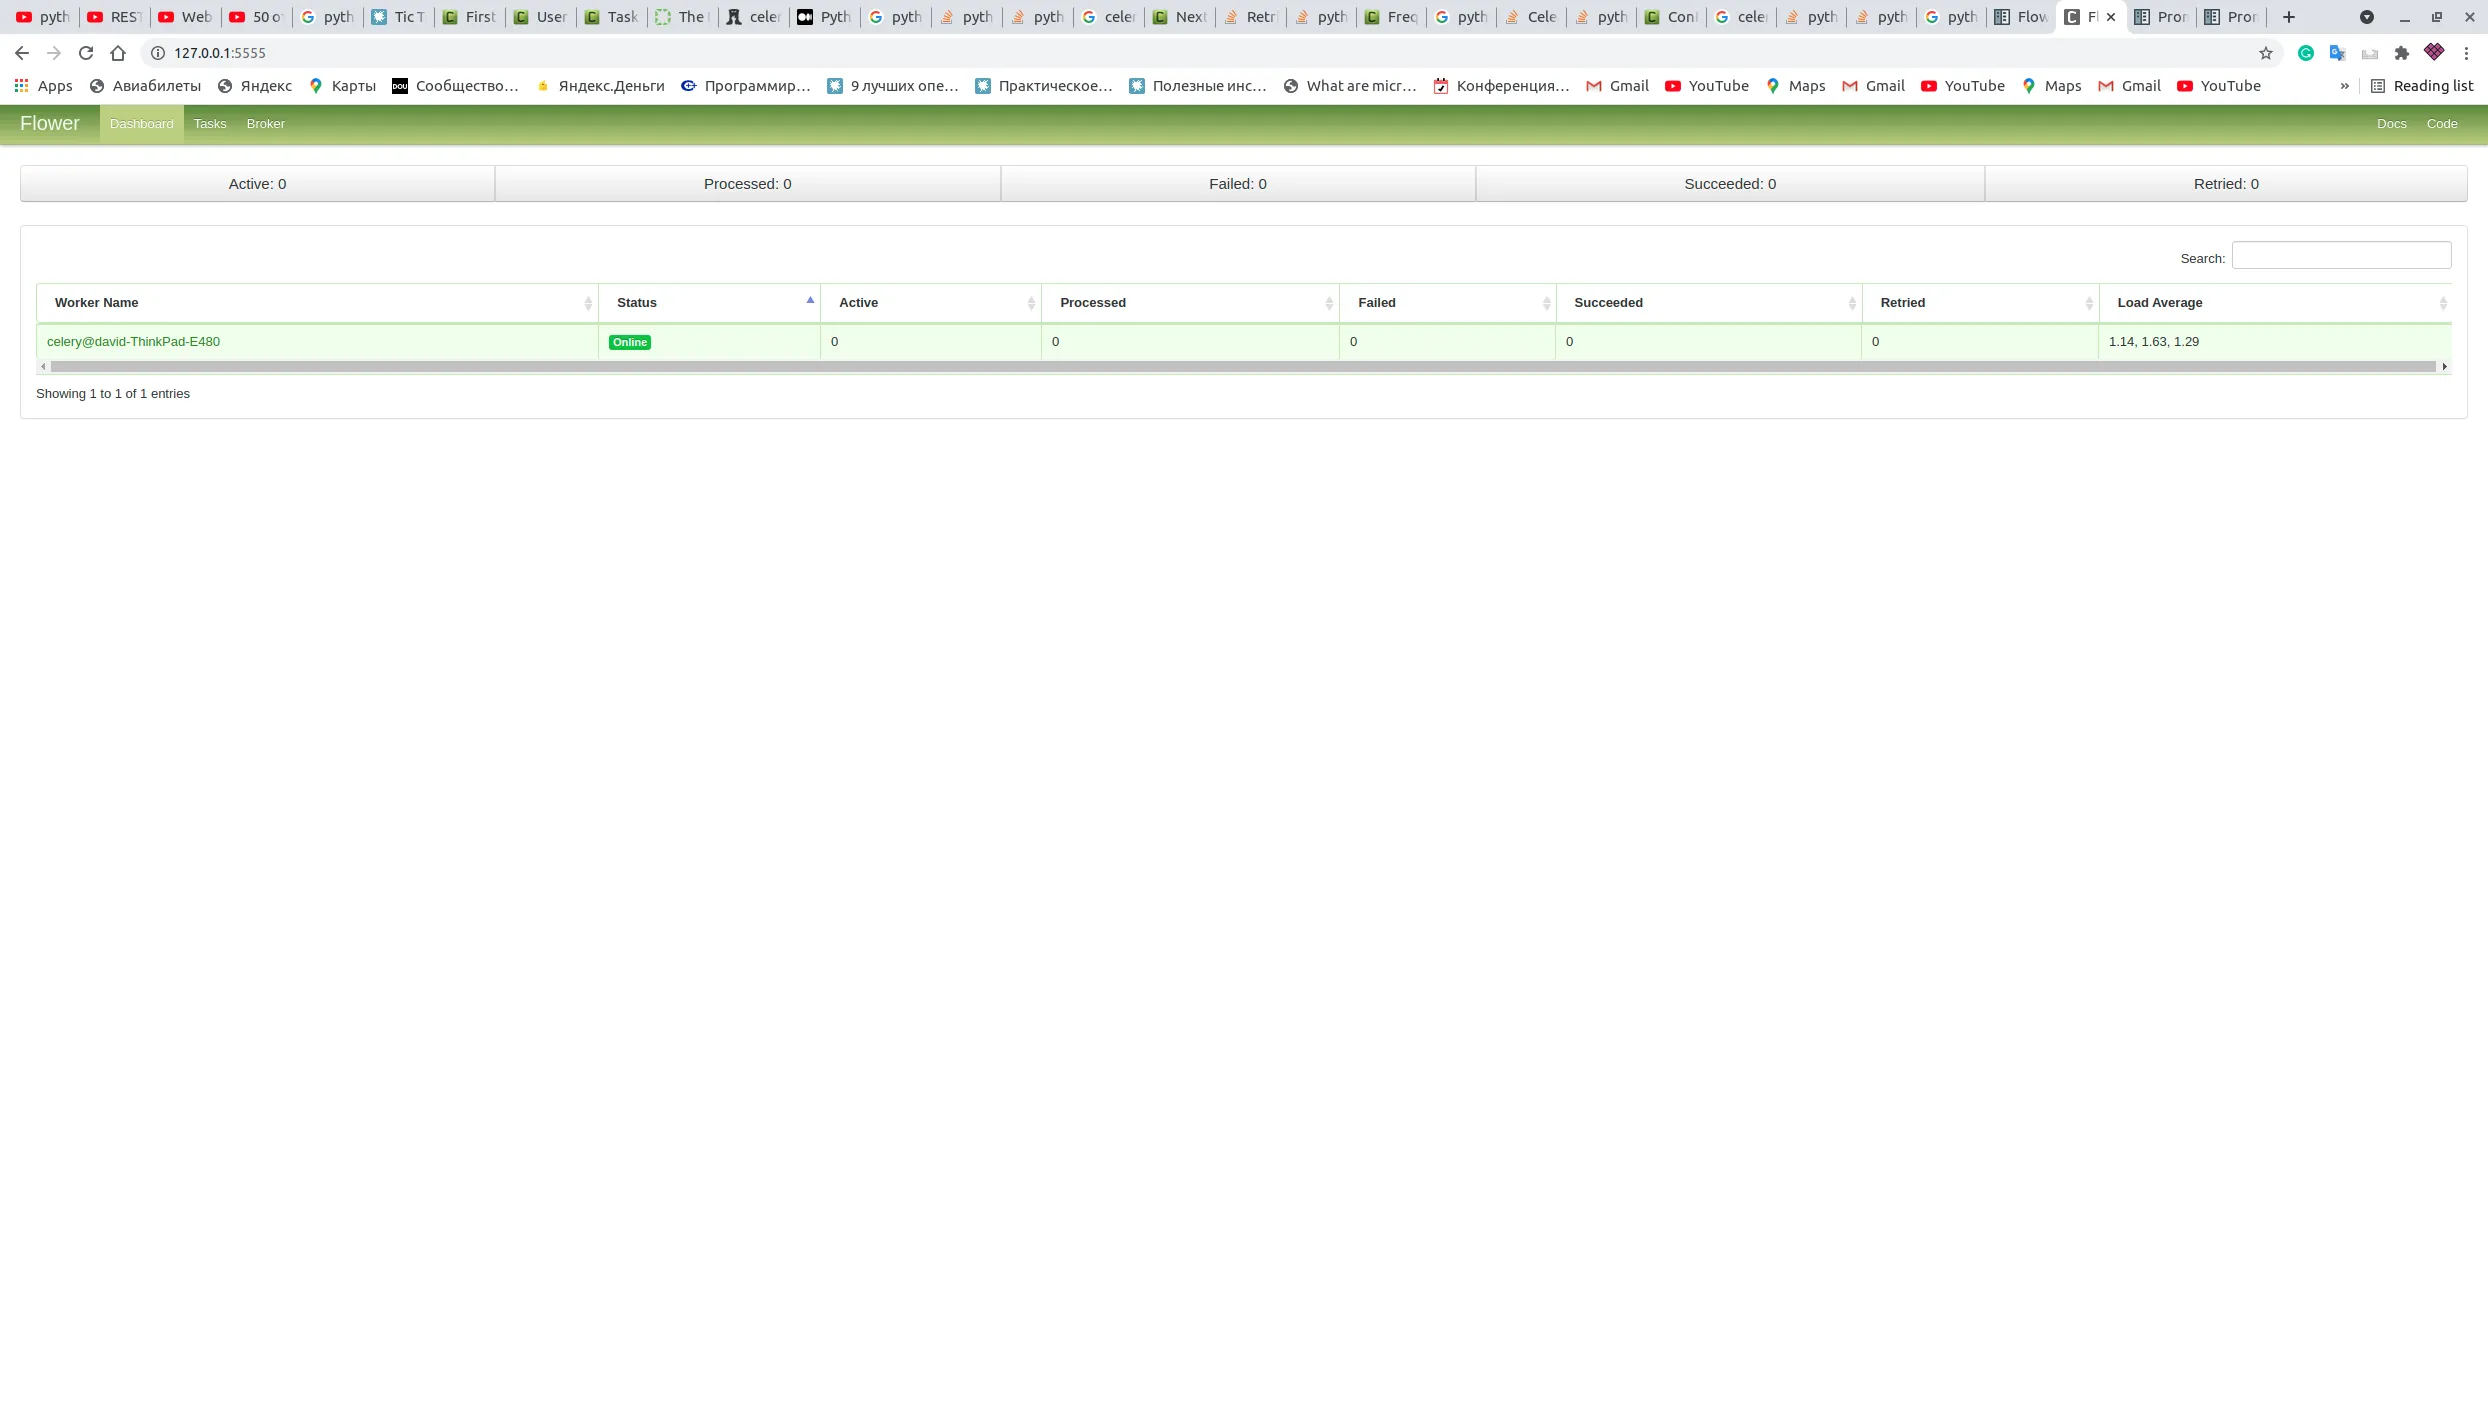Click the worker table horizontal scrollbar
This screenshot has height=1413, width=2488.
[1242, 367]
